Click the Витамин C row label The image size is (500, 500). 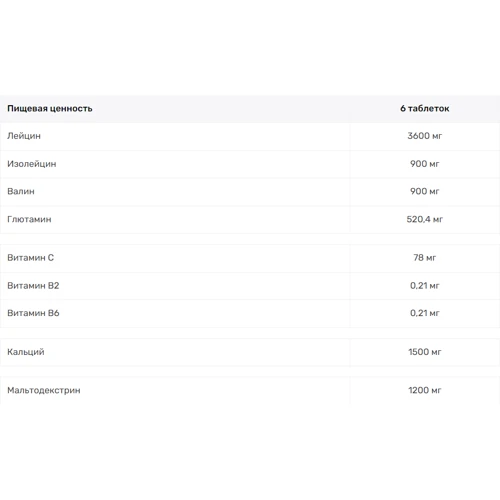click(x=30, y=258)
